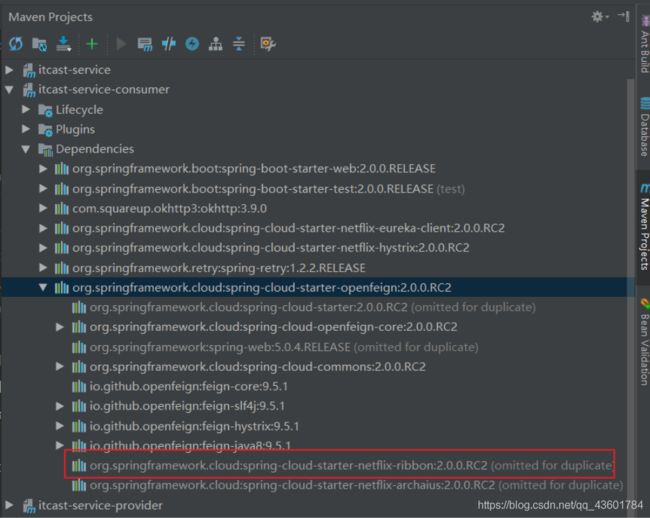This screenshot has width=650, height=518.
Task: Open the Ant Build side tab
Action: 643,45
